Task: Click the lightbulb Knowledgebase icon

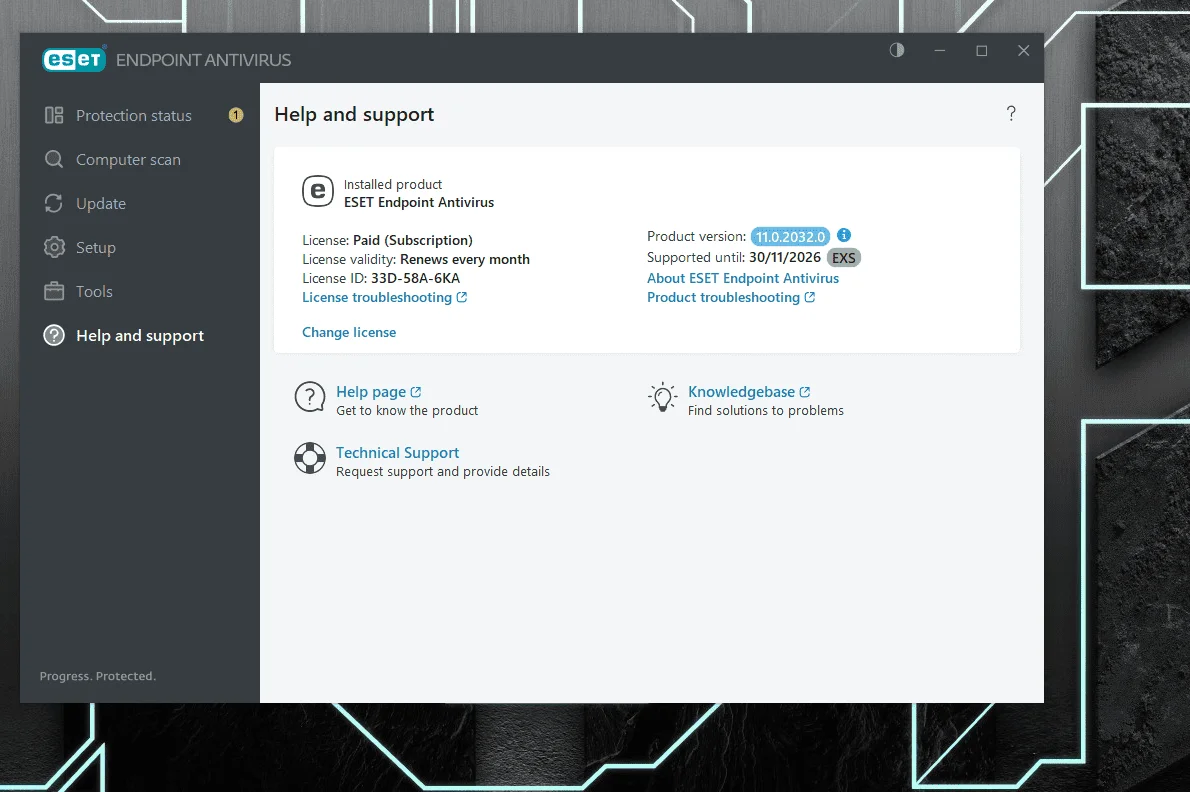Action: pyautogui.click(x=663, y=397)
